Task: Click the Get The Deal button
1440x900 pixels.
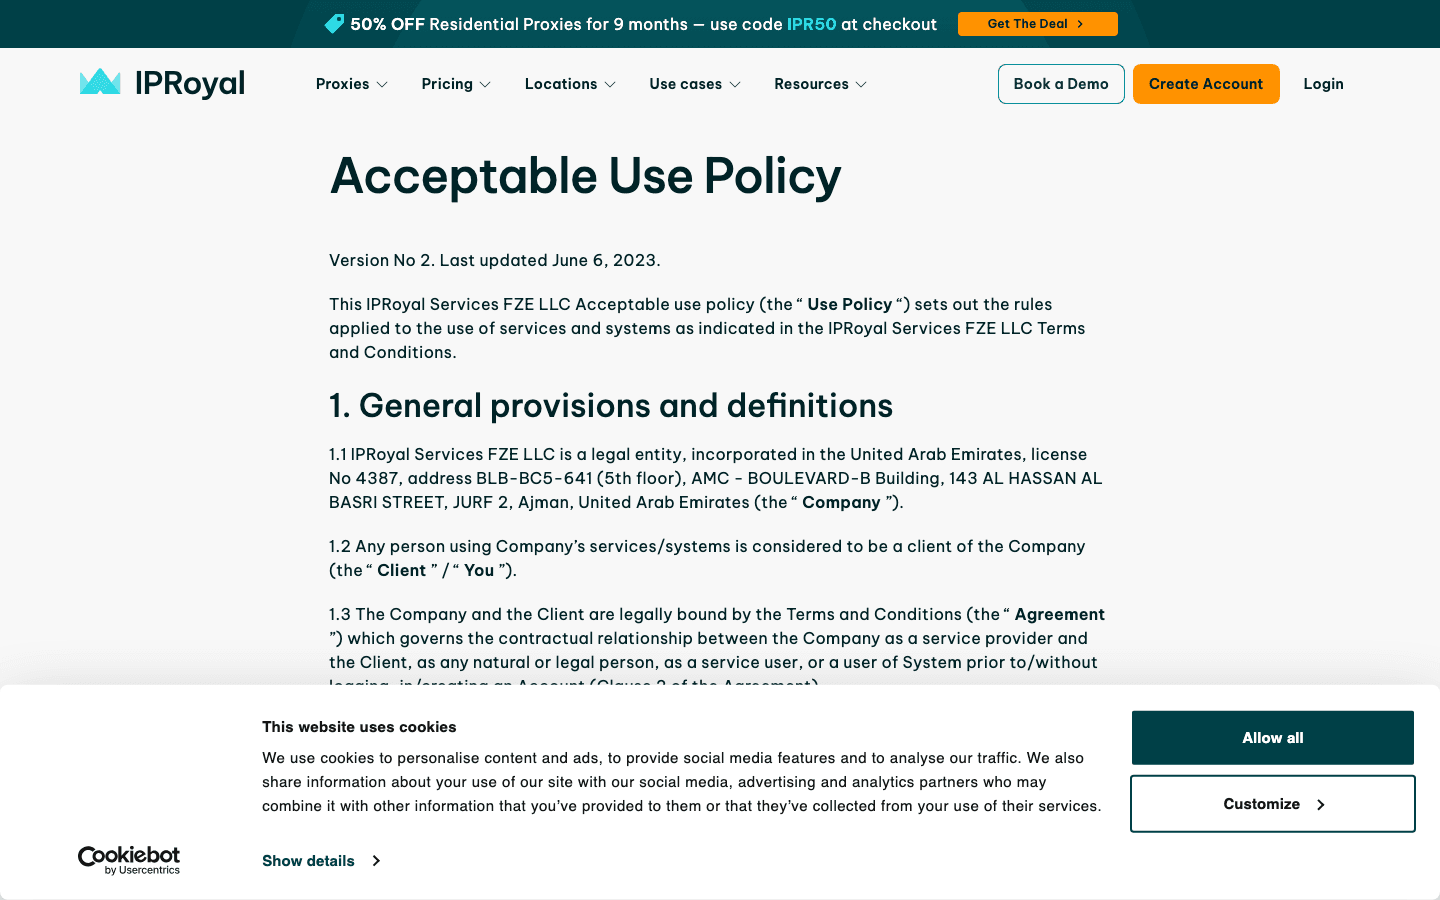Action: 1037,24
